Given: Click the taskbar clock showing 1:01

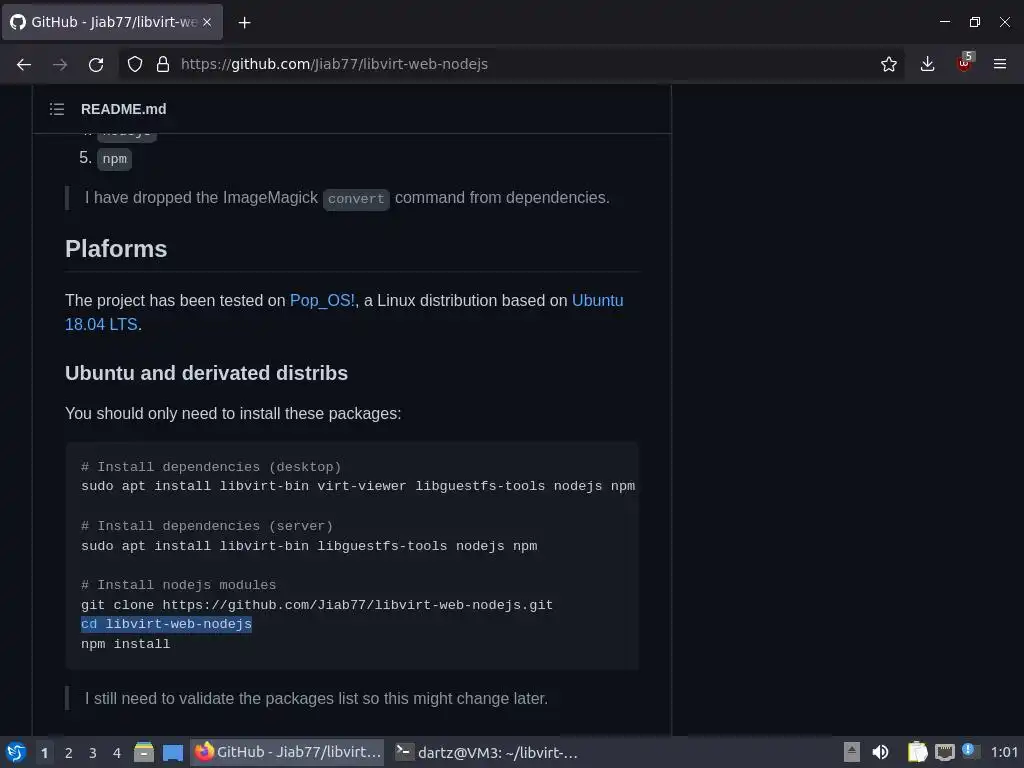Looking at the screenshot, I should [1004, 752].
